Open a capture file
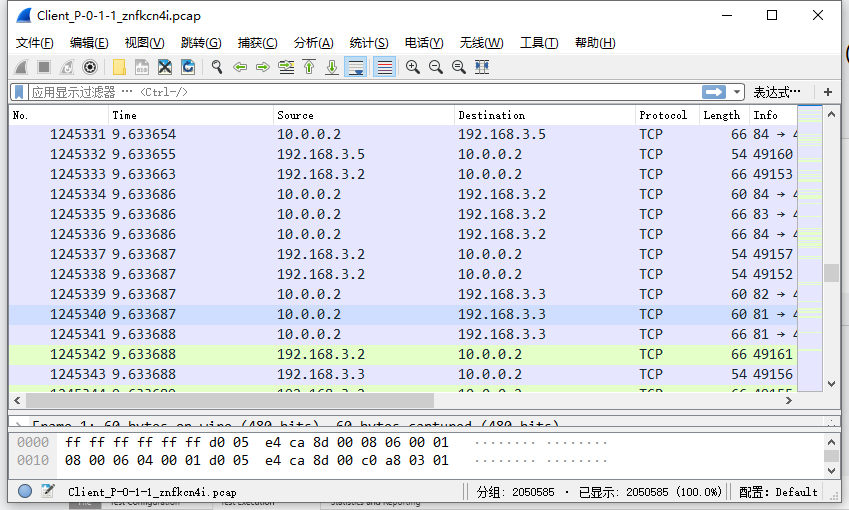Viewport: 849px width, 510px height. coord(119,67)
